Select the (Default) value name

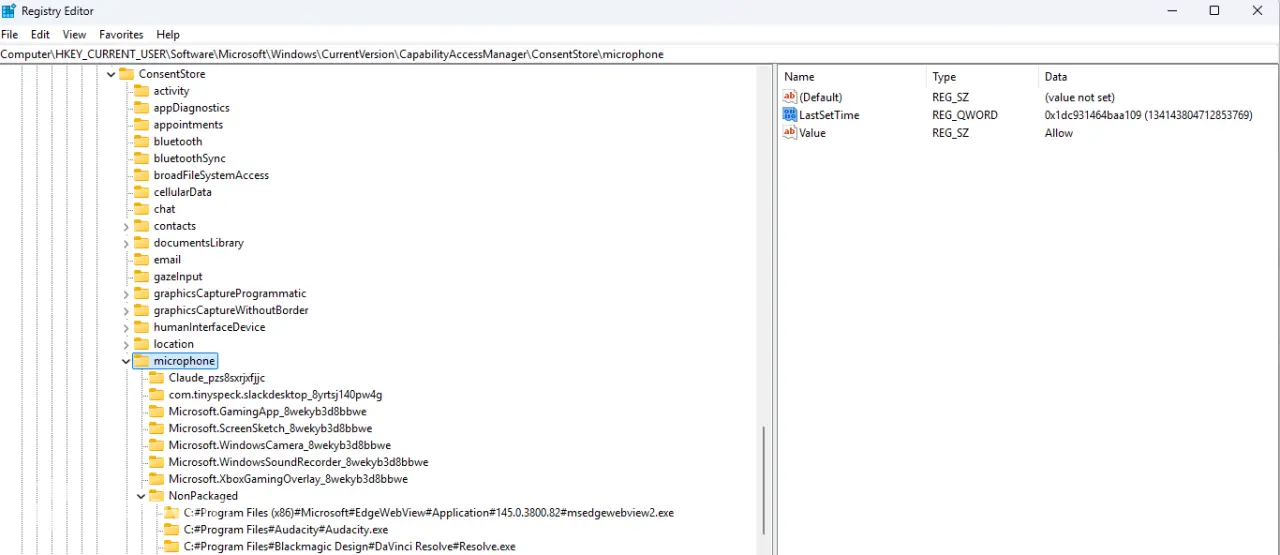point(821,97)
